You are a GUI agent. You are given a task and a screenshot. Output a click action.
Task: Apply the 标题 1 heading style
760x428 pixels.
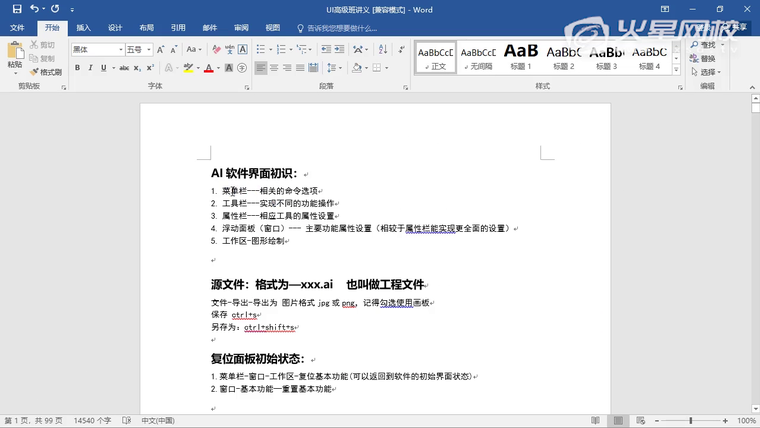tap(520, 56)
